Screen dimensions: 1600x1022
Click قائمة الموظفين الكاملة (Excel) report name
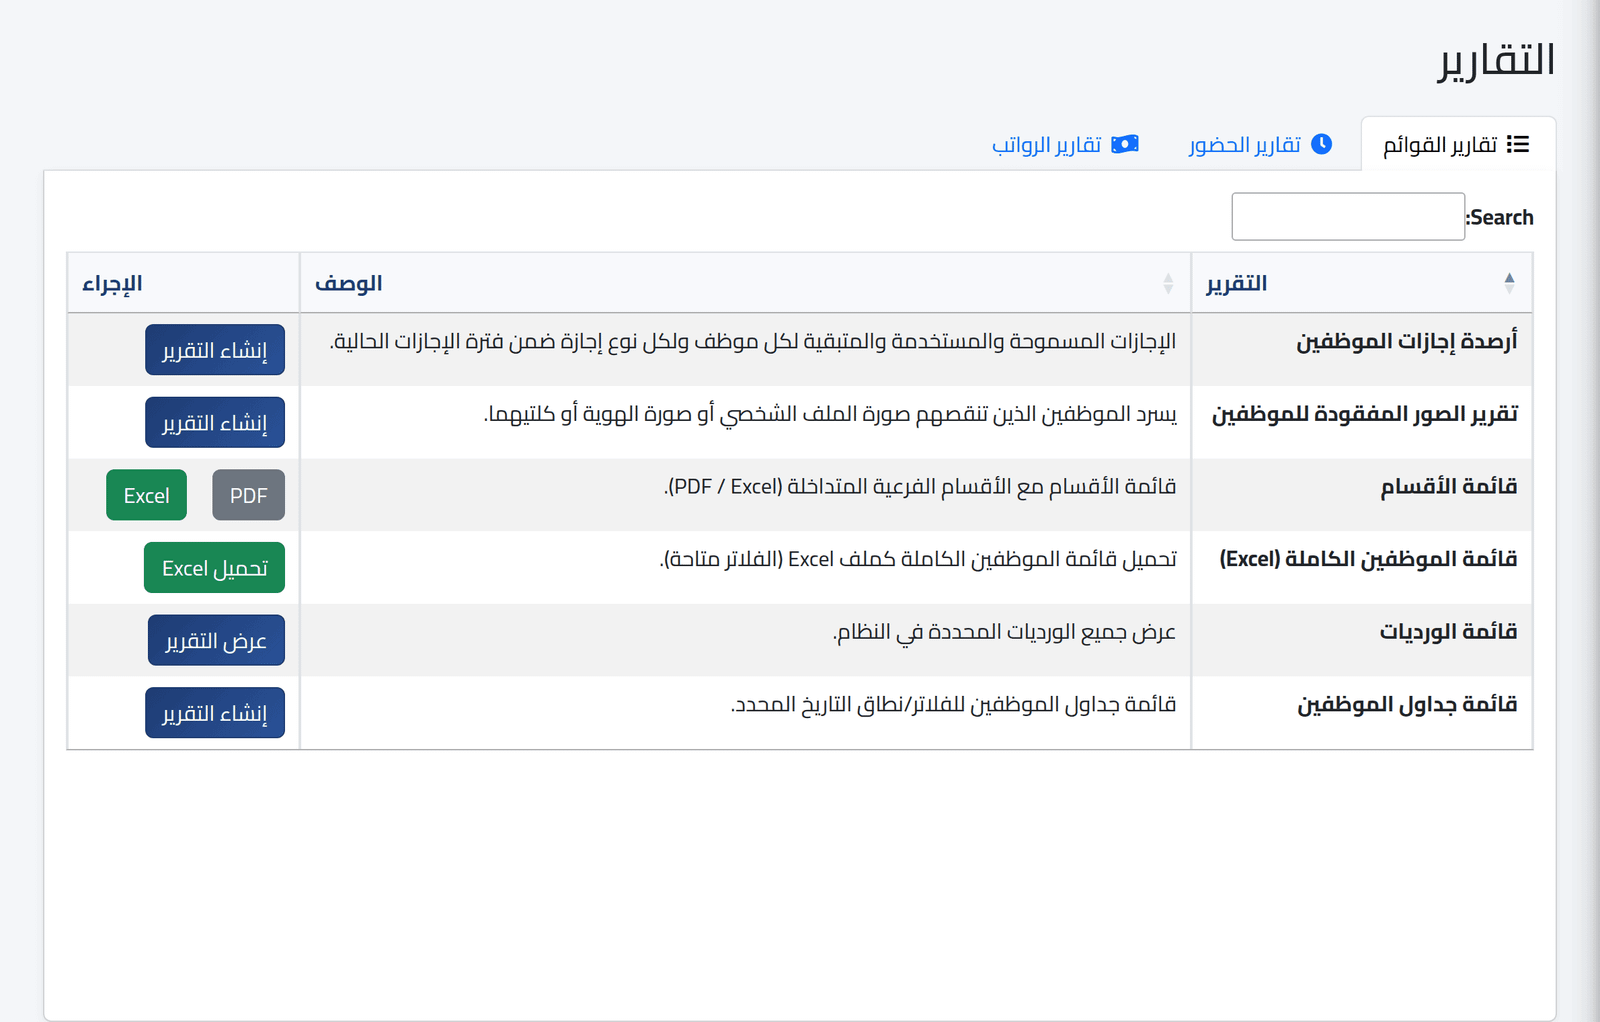pyautogui.click(x=1368, y=559)
